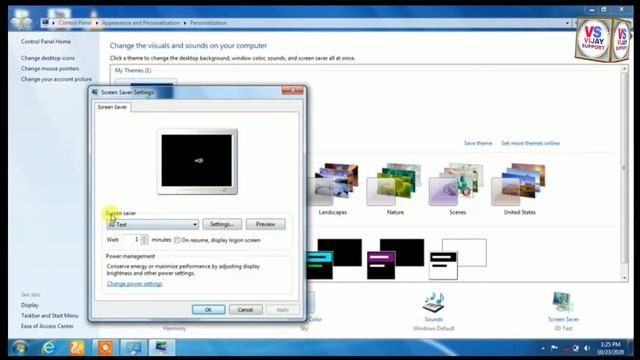
Task: Click the Action Center flag tray icon
Action: (554, 348)
